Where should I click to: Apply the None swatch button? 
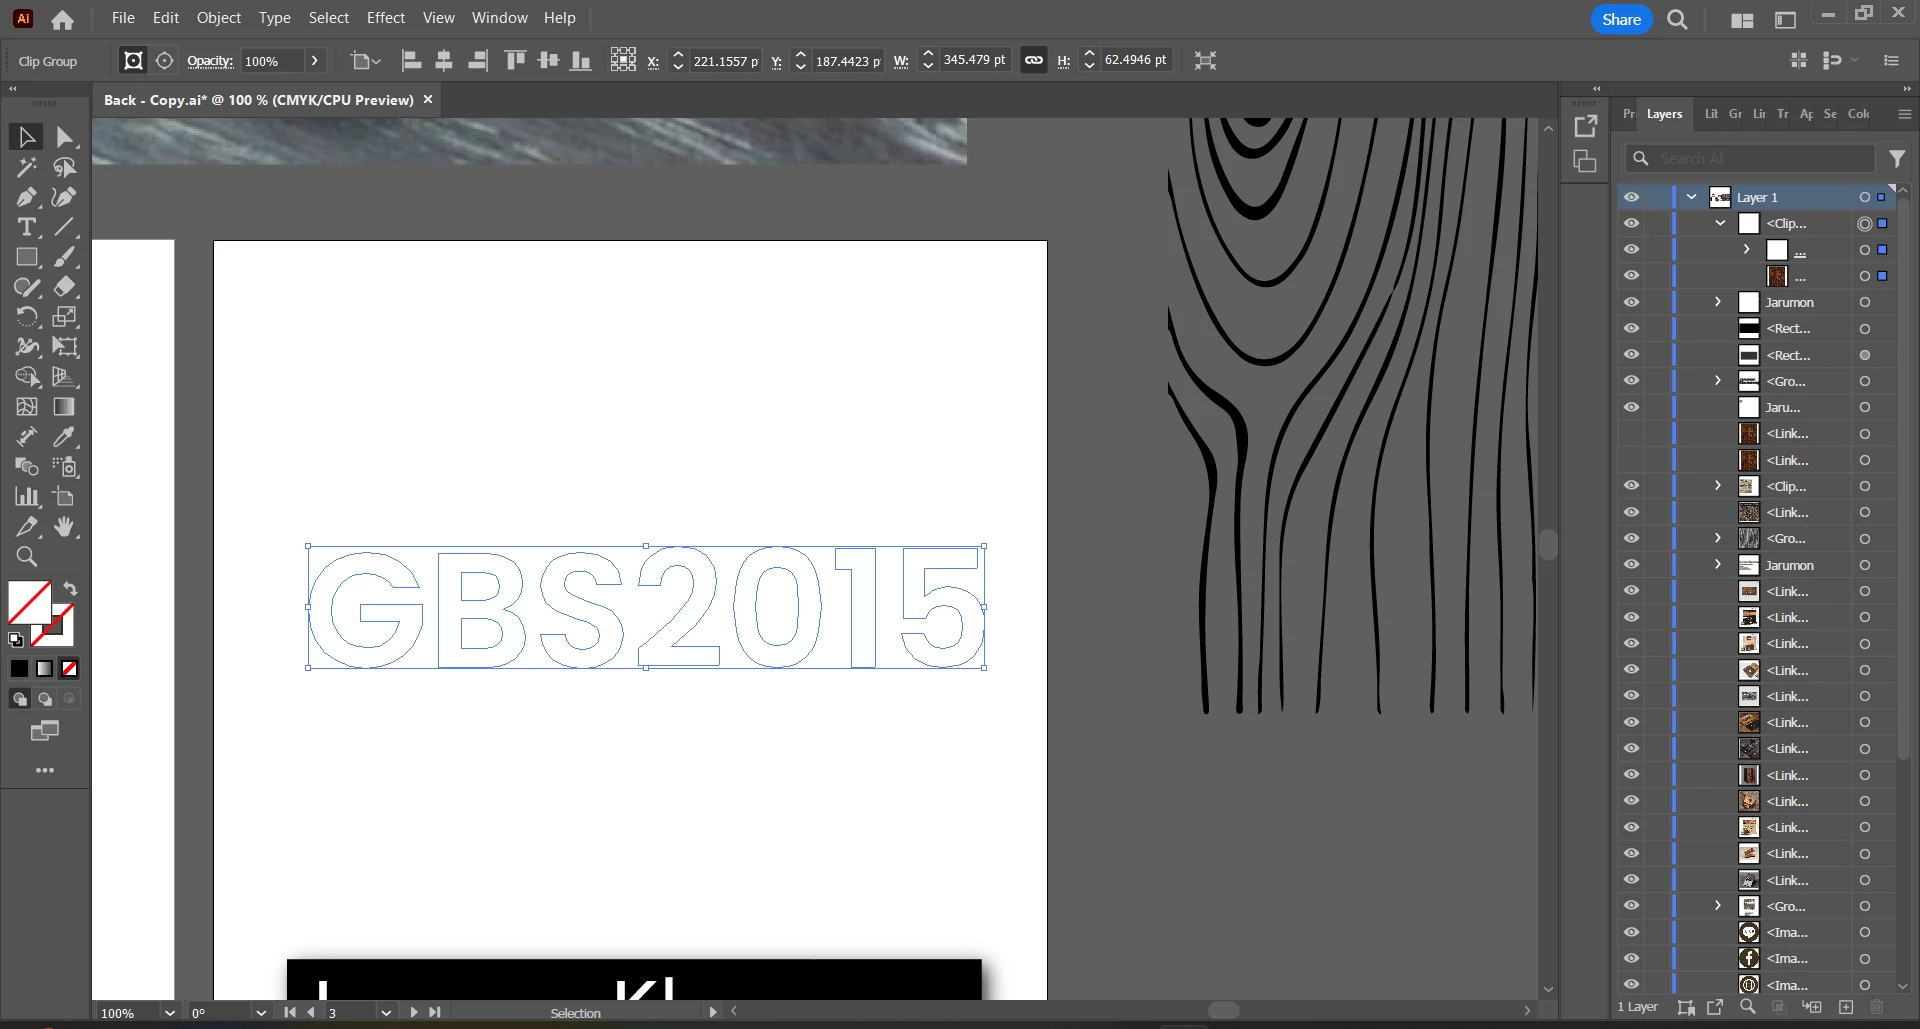pyautogui.click(x=69, y=668)
